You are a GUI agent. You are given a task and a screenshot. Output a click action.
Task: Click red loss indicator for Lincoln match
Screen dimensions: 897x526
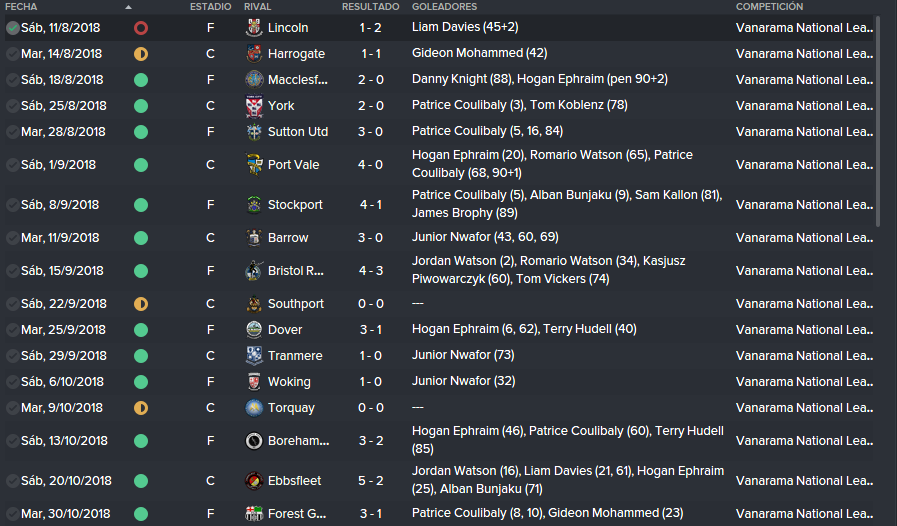click(x=141, y=28)
